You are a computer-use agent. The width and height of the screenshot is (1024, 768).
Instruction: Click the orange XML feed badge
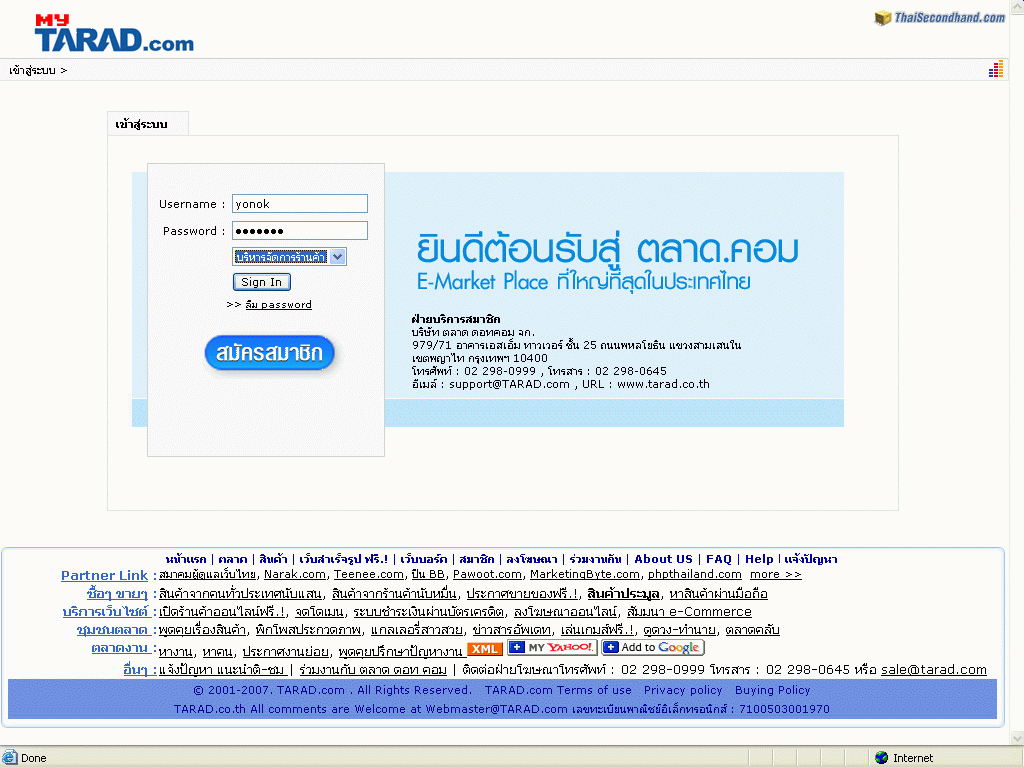click(x=485, y=649)
